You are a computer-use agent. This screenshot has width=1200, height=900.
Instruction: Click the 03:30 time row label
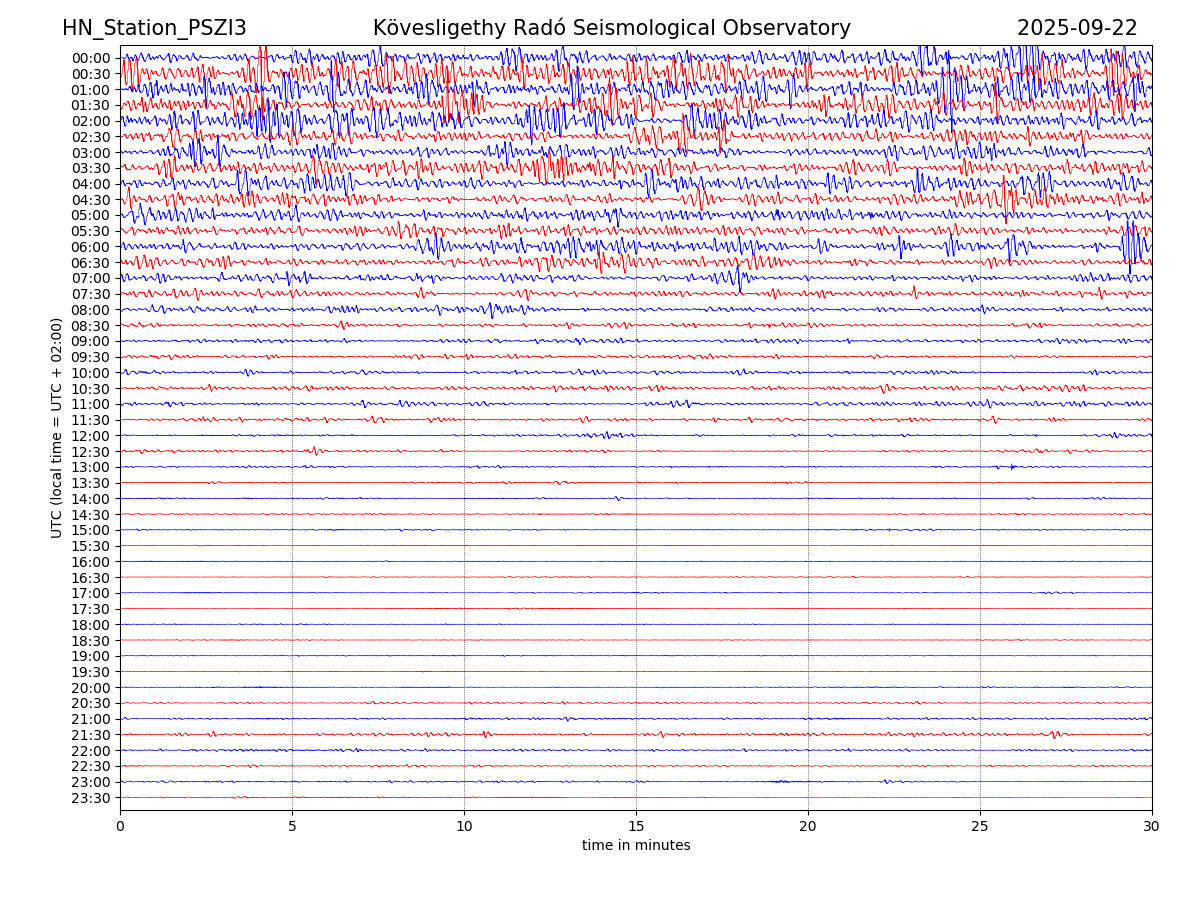coord(91,168)
